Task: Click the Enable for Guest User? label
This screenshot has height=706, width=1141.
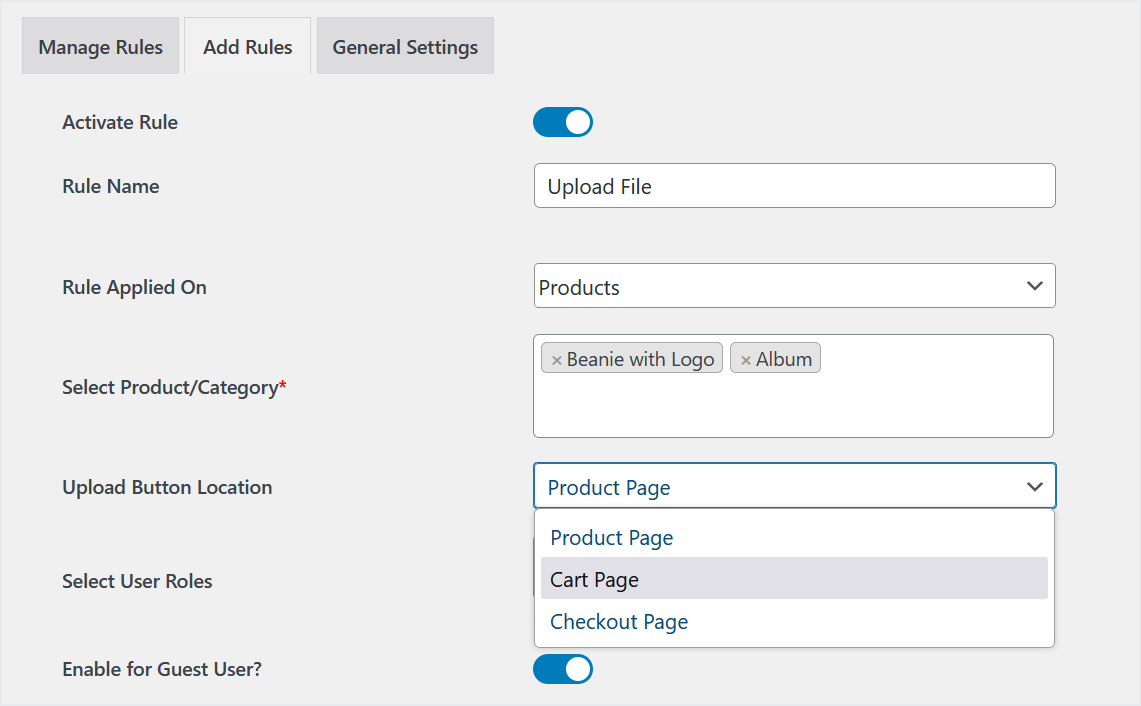Action: [162, 669]
